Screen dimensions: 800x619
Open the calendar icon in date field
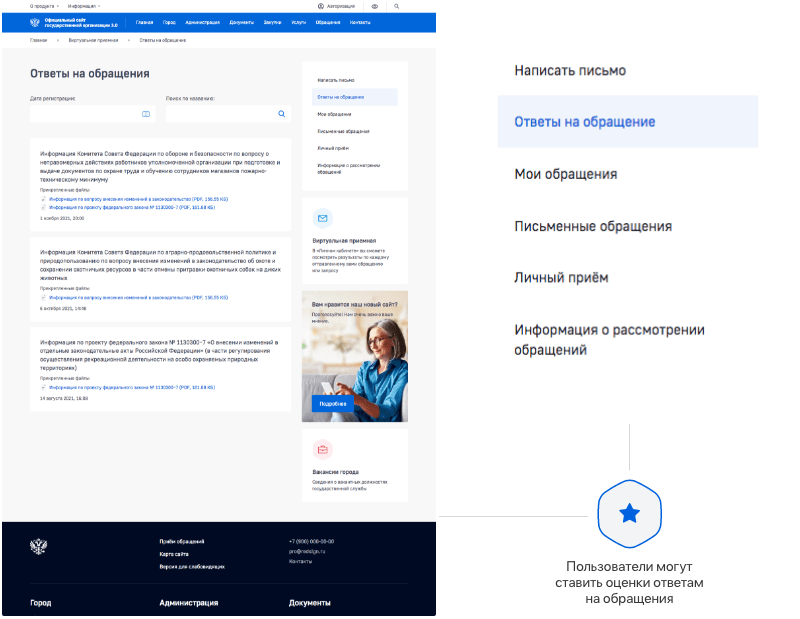(146, 114)
